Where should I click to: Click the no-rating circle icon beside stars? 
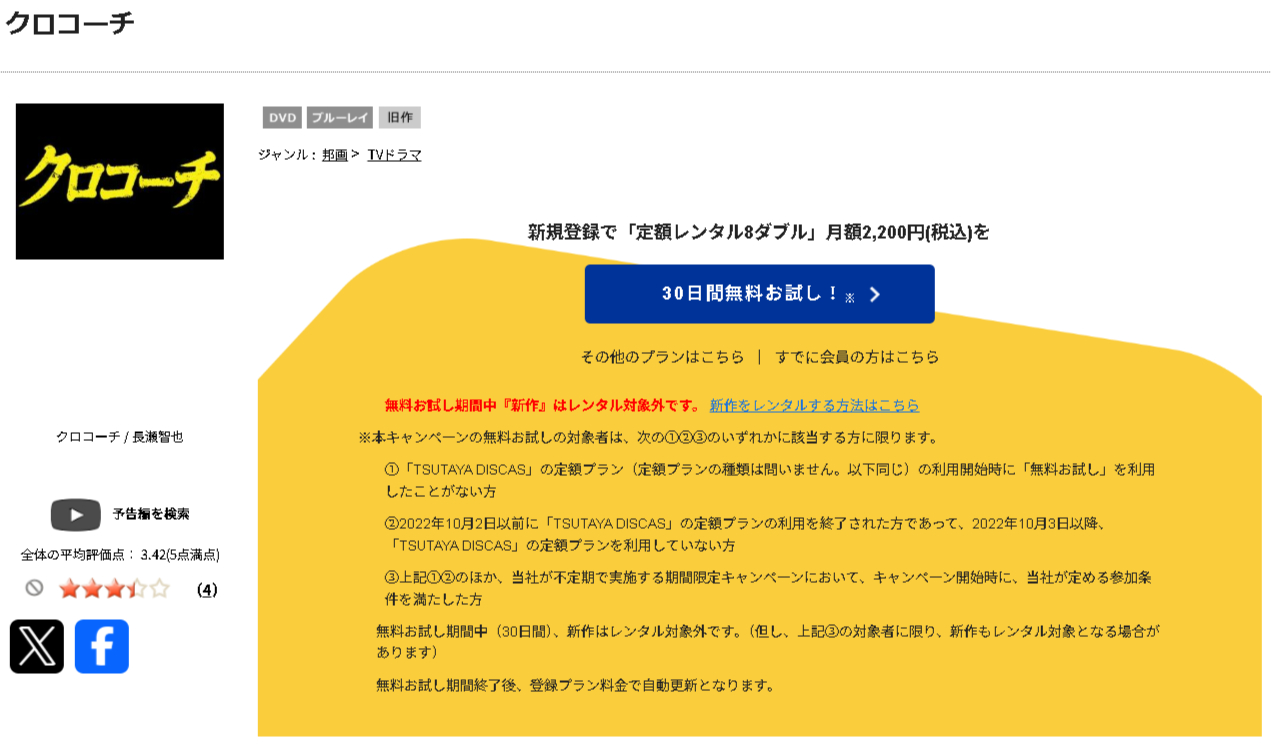pyautogui.click(x=34, y=588)
